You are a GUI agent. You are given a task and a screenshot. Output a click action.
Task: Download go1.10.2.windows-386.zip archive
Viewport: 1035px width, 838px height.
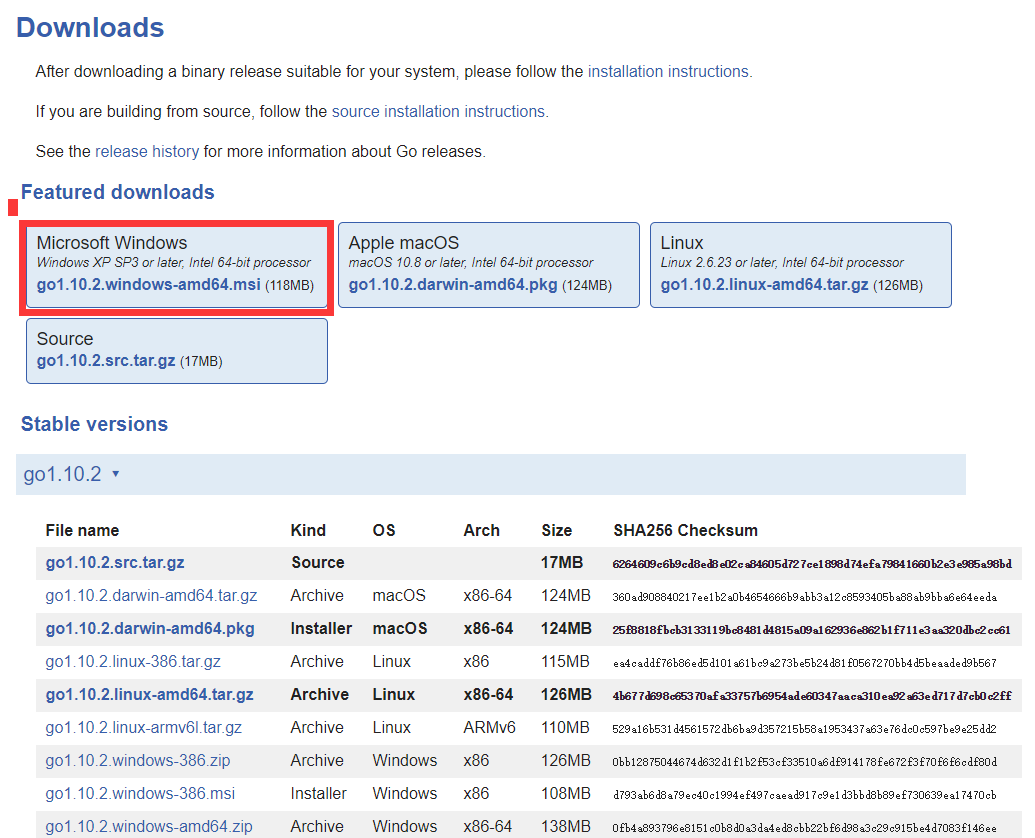pyautogui.click(x=138, y=761)
